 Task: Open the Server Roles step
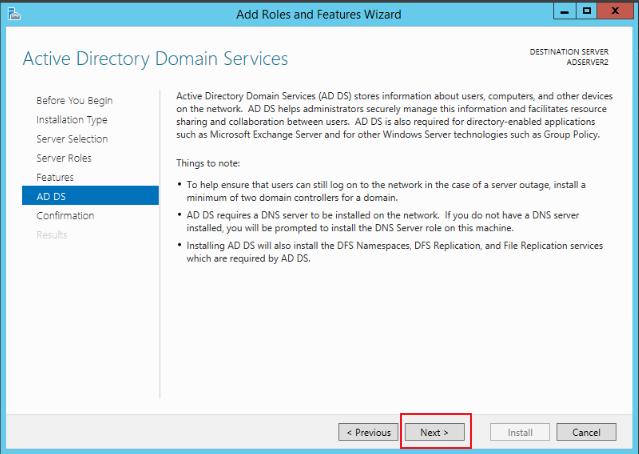[x=64, y=158]
